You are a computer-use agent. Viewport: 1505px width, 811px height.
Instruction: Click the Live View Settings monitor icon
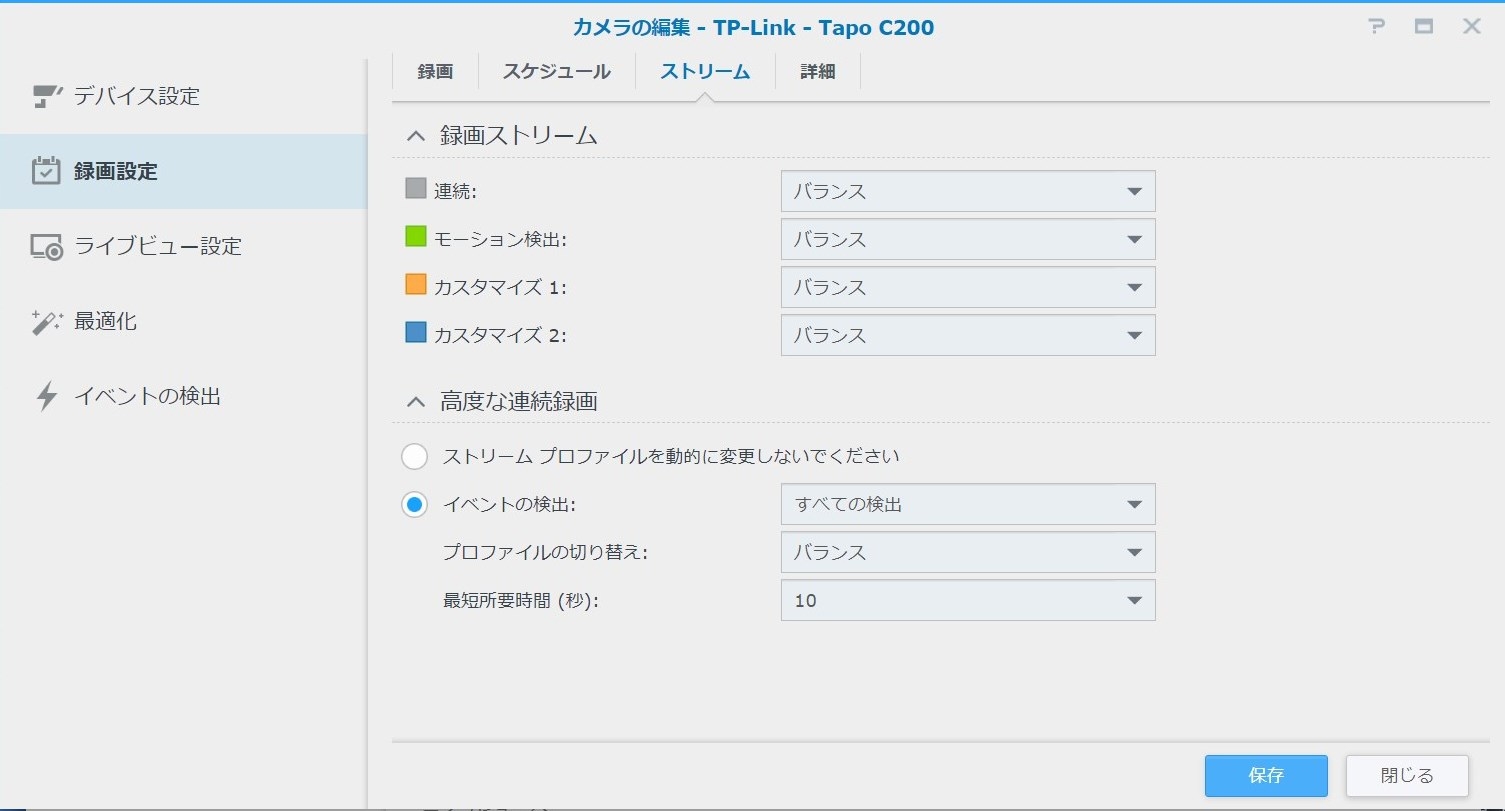pos(46,247)
